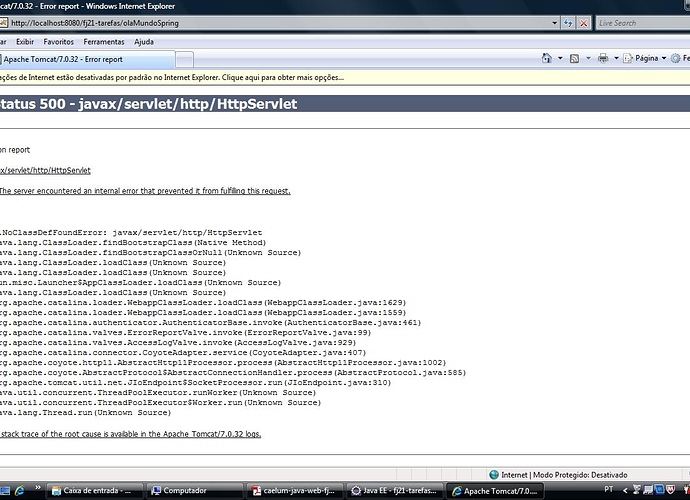The height and width of the screenshot is (500, 690).
Task: Switch to caelum-java-web PDF taskbar window
Action: (x=295, y=490)
